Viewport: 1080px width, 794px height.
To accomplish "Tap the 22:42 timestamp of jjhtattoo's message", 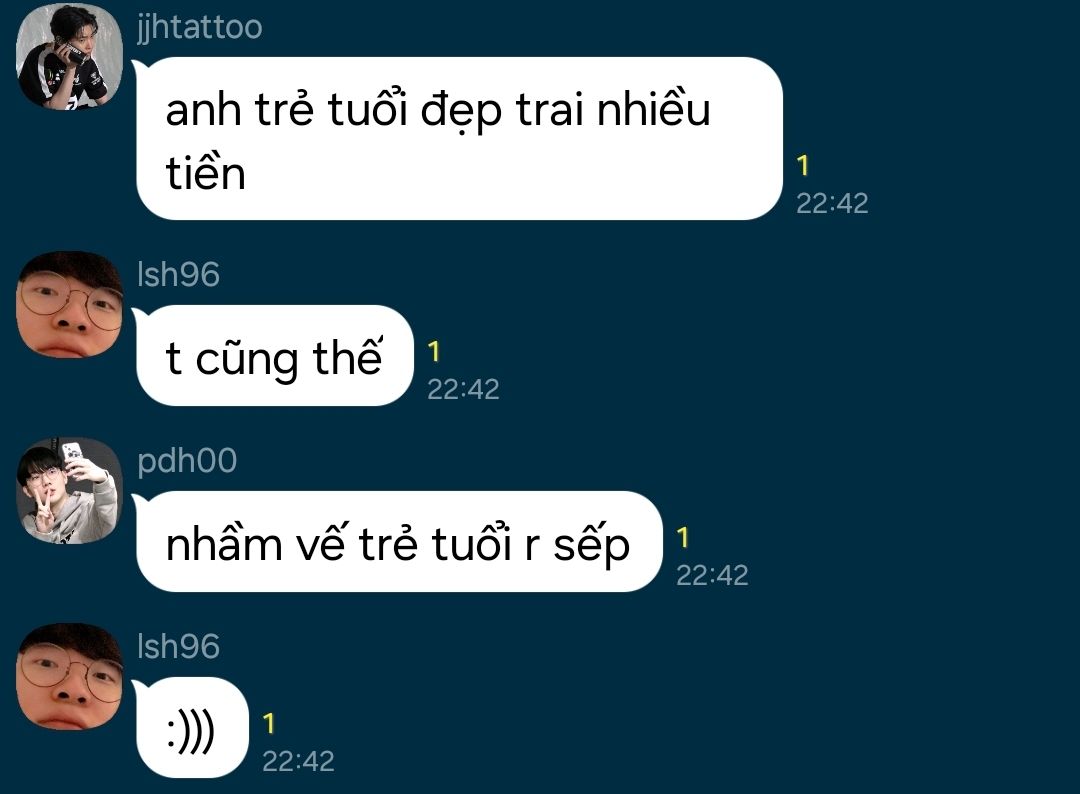I will [832, 203].
